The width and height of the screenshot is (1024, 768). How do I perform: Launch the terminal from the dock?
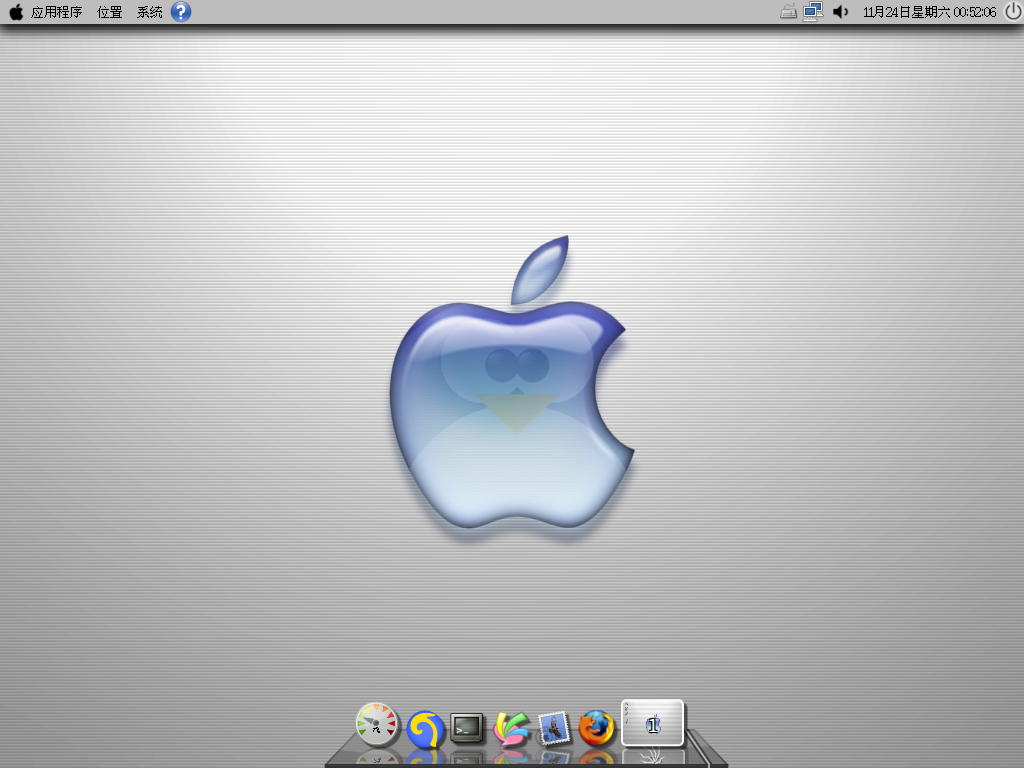pos(467,728)
